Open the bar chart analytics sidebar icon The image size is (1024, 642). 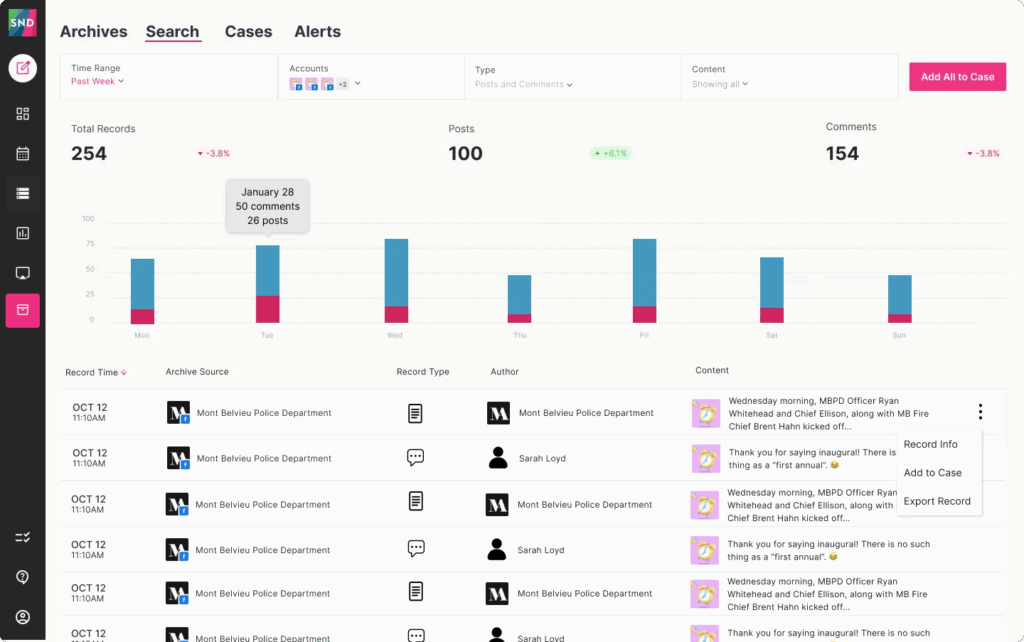point(22,233)
